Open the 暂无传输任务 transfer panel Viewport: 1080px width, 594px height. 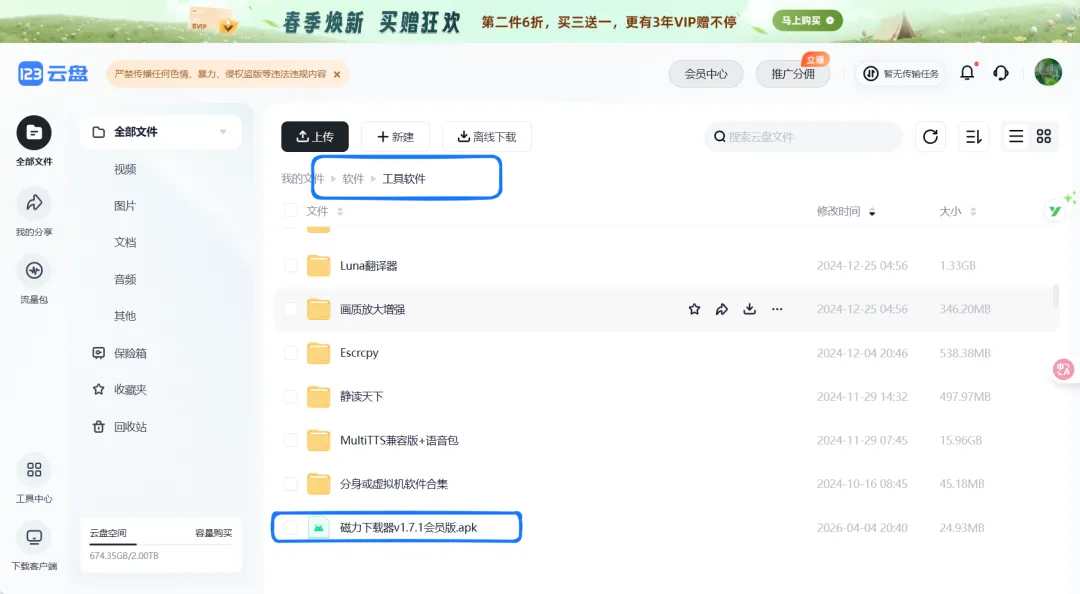click(x=901, y=74)
